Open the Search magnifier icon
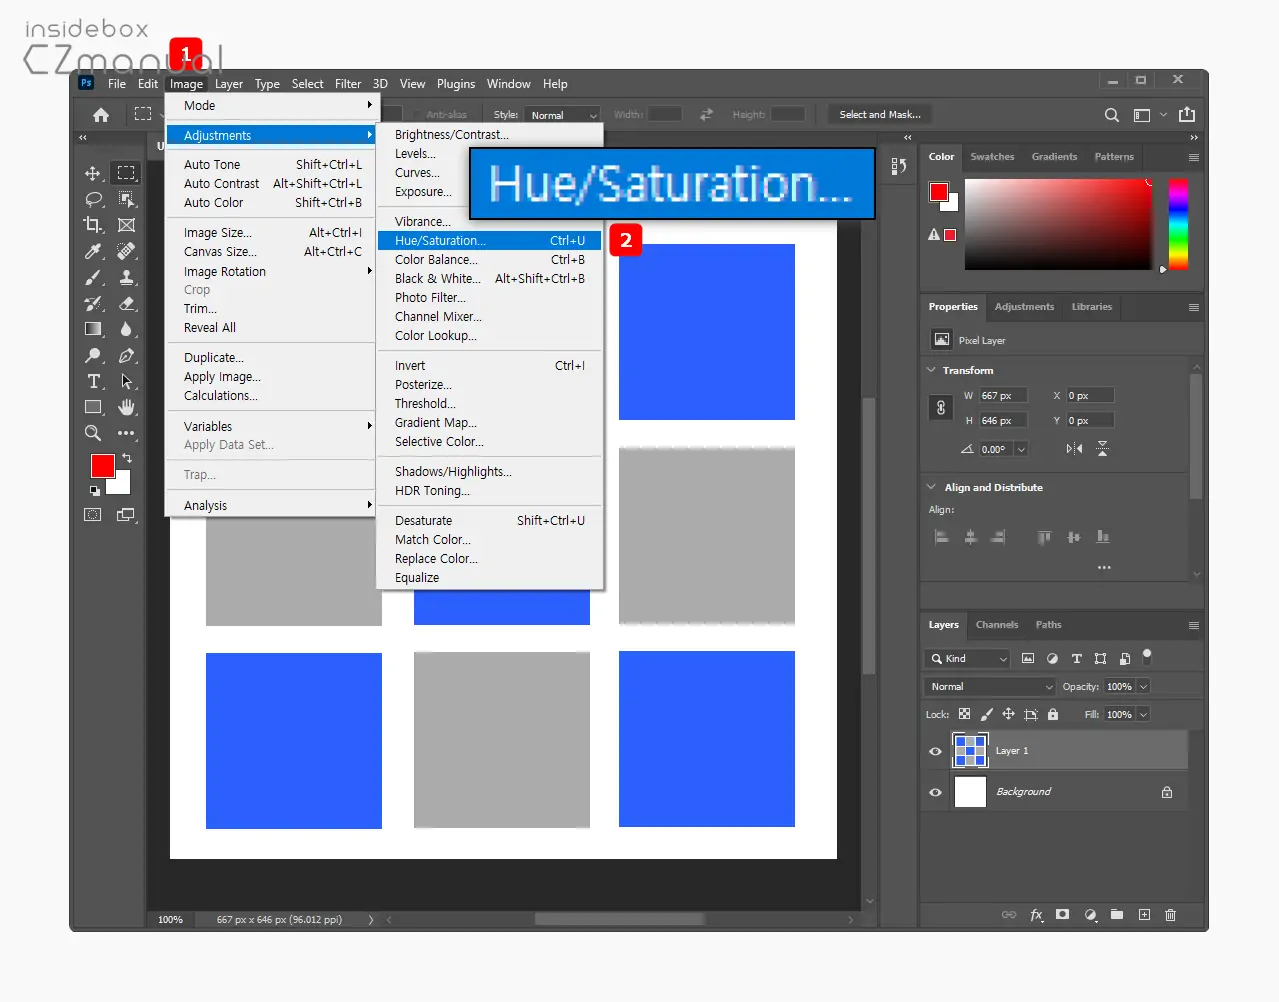Viewport: 1279px width, 1002px height. [1111, 115]
